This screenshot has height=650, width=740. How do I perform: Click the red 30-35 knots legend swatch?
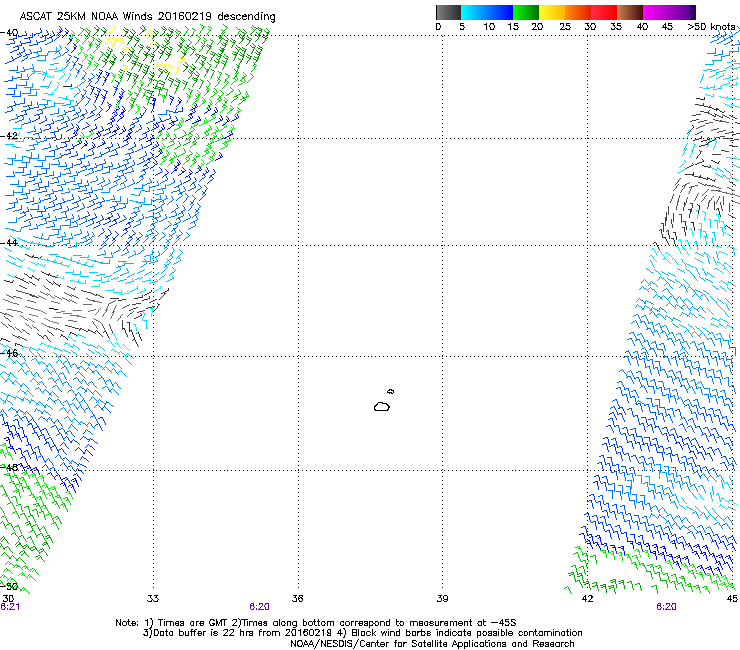pyautogui.click(x=604, y=12)
